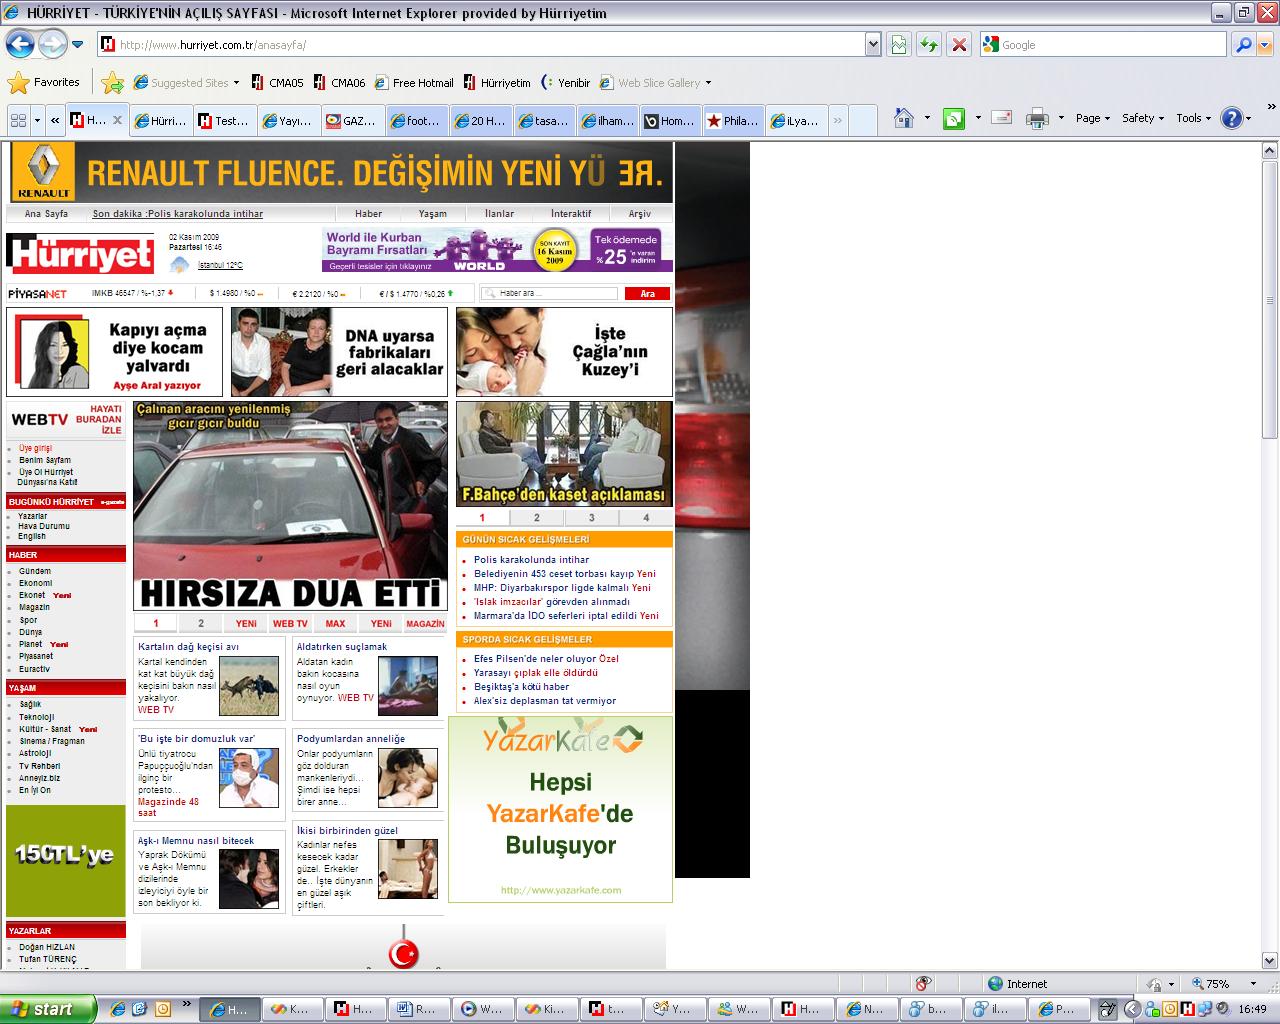Open the Tools menu dropdown
1280x1024 pixels.
1193,118
